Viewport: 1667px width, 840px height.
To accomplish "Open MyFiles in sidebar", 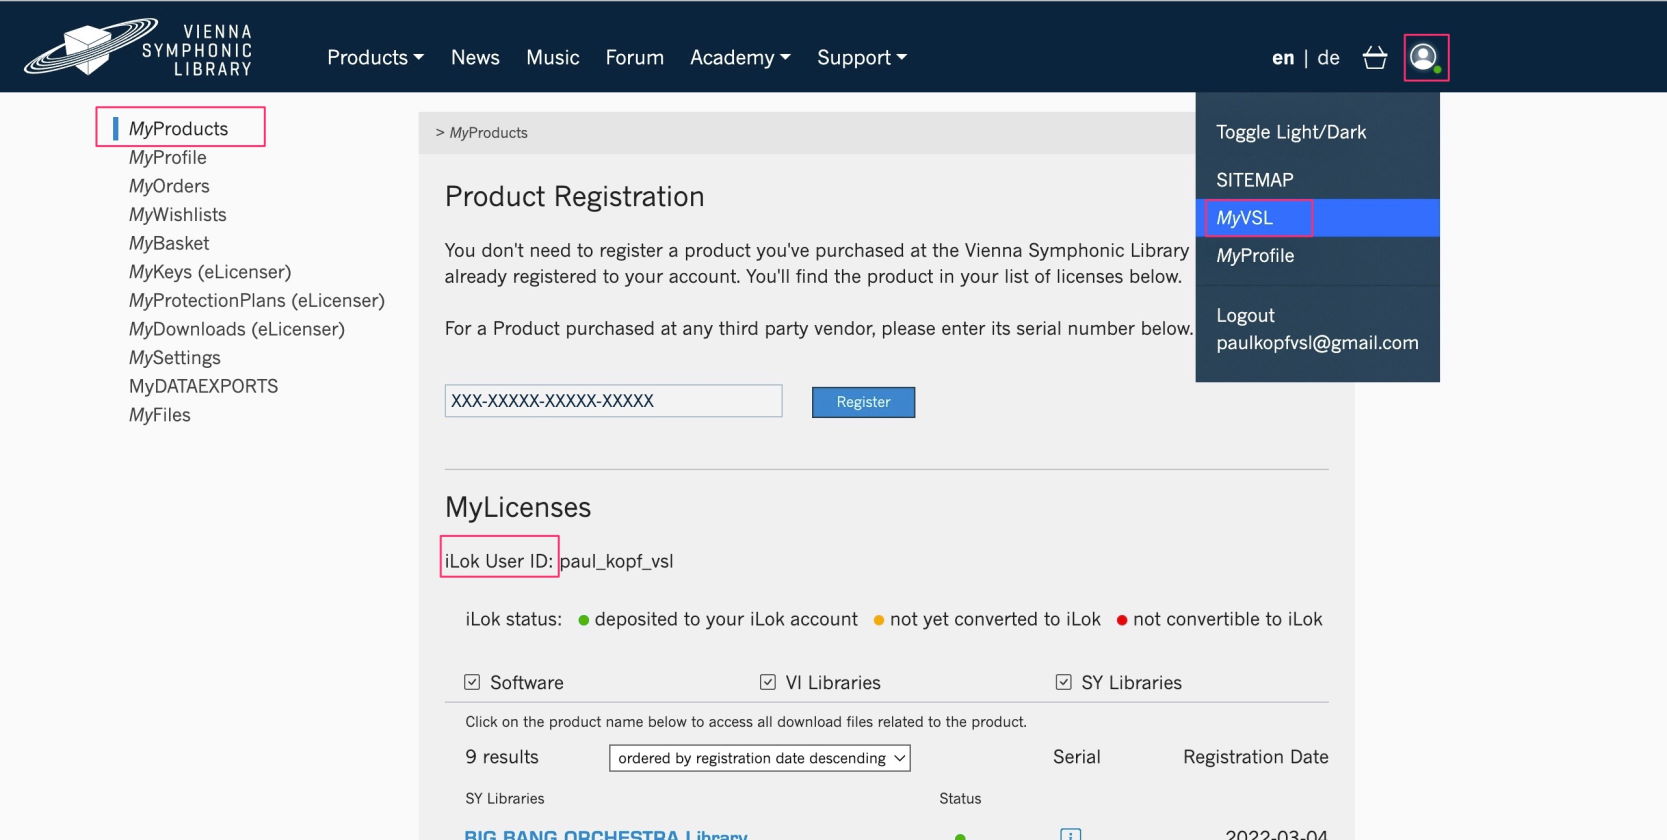I will click(160, 415).
